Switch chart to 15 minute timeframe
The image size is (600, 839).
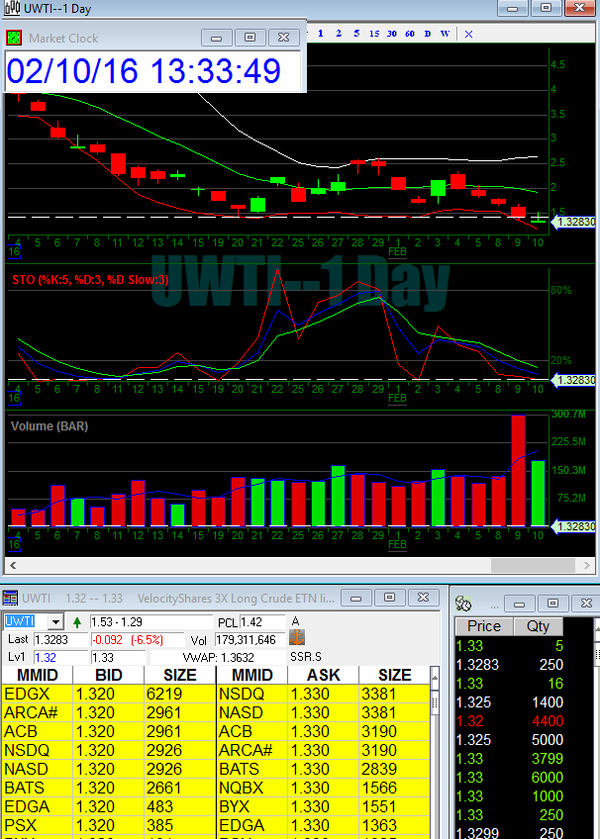(374, 34)
